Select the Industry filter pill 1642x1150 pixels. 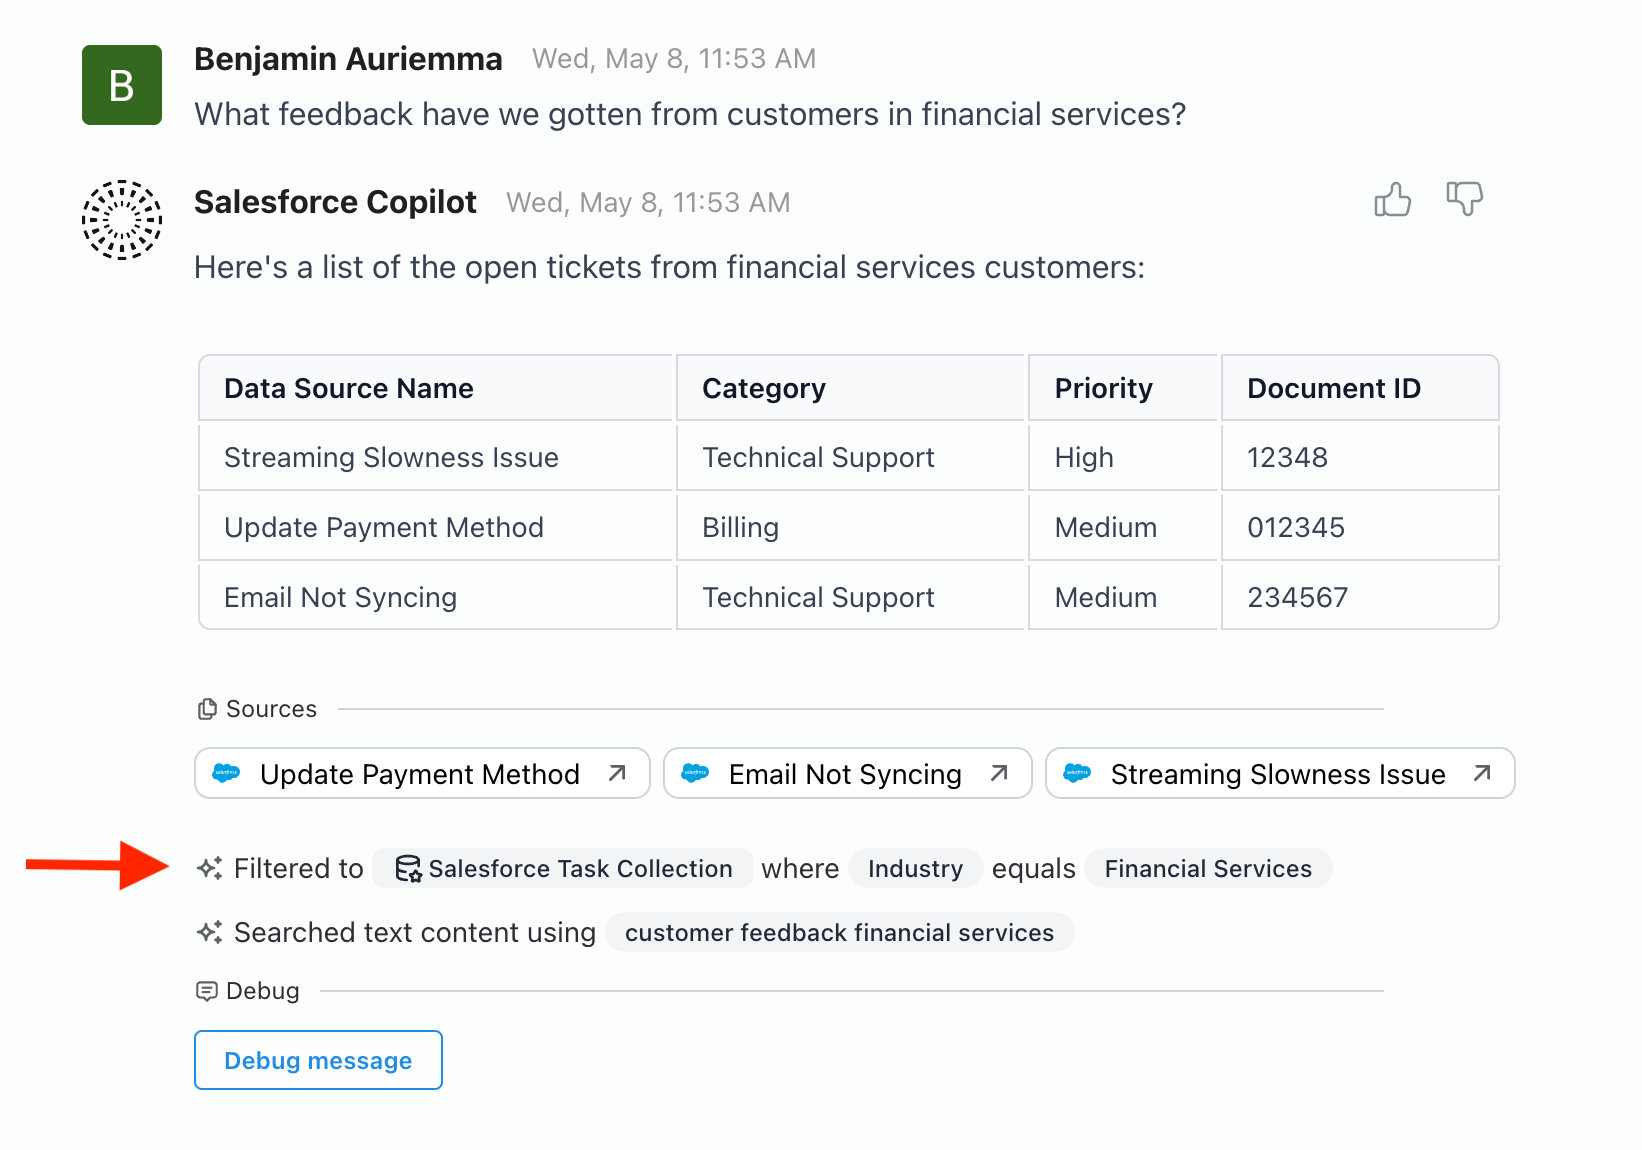click(x=915, y=868)
